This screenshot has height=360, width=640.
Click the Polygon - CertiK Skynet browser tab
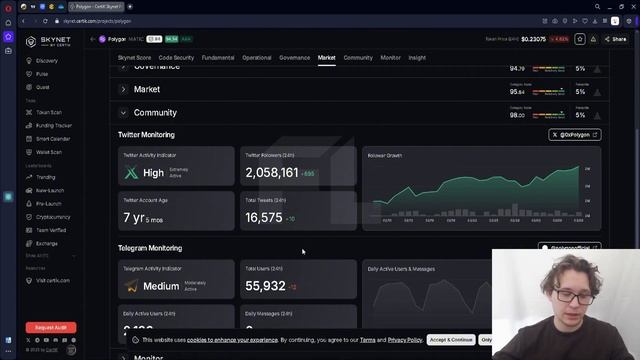[96, 7]
